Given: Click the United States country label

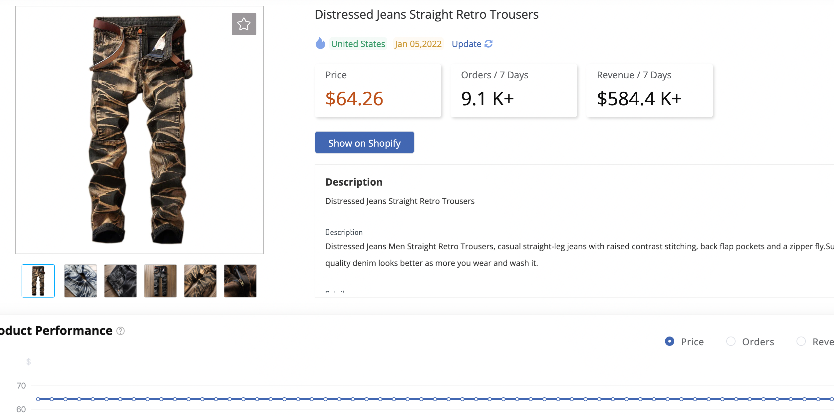Looking at the screenshot, I should (358, 44).
